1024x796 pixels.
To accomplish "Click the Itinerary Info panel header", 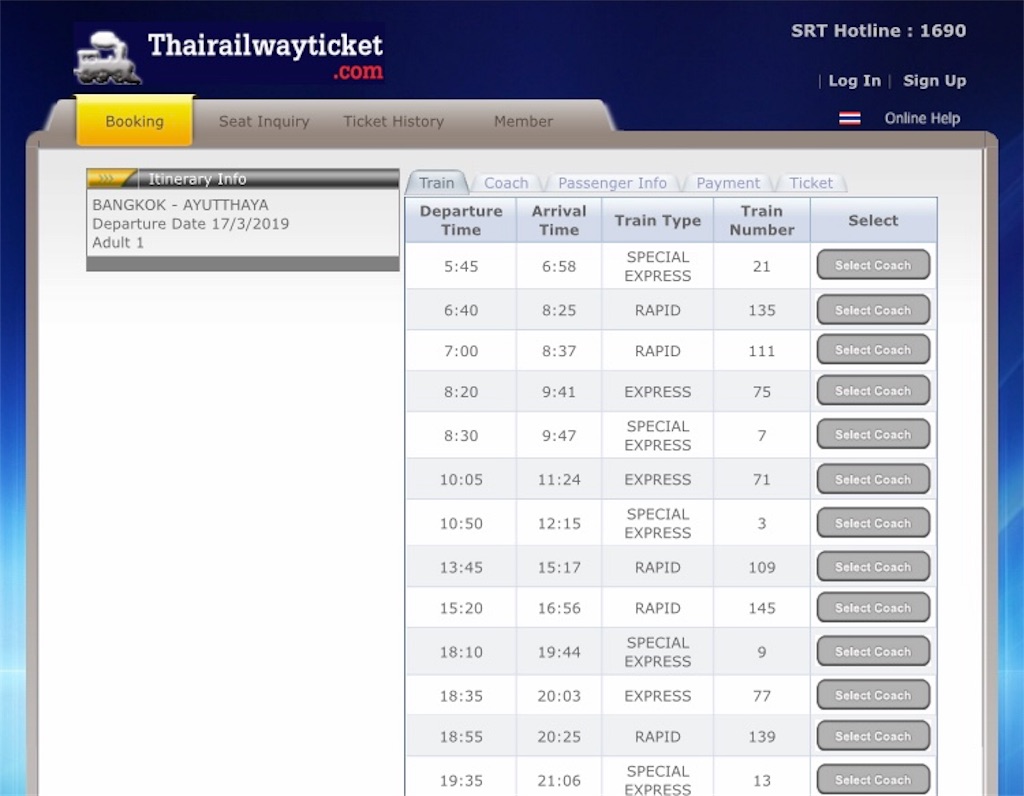I will 243,178.
